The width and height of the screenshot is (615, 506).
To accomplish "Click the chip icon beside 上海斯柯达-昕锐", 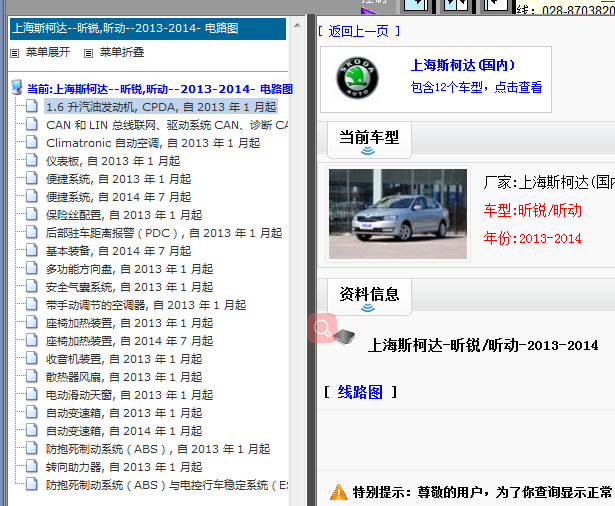I will [x=345, y=337].
